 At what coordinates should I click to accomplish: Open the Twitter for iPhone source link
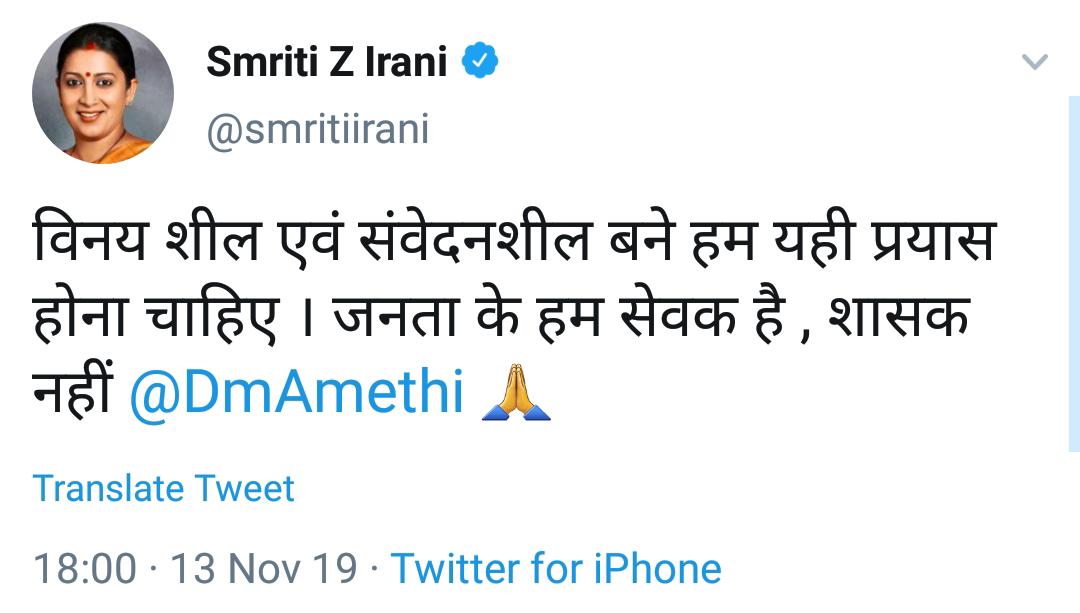pos(555,569)
